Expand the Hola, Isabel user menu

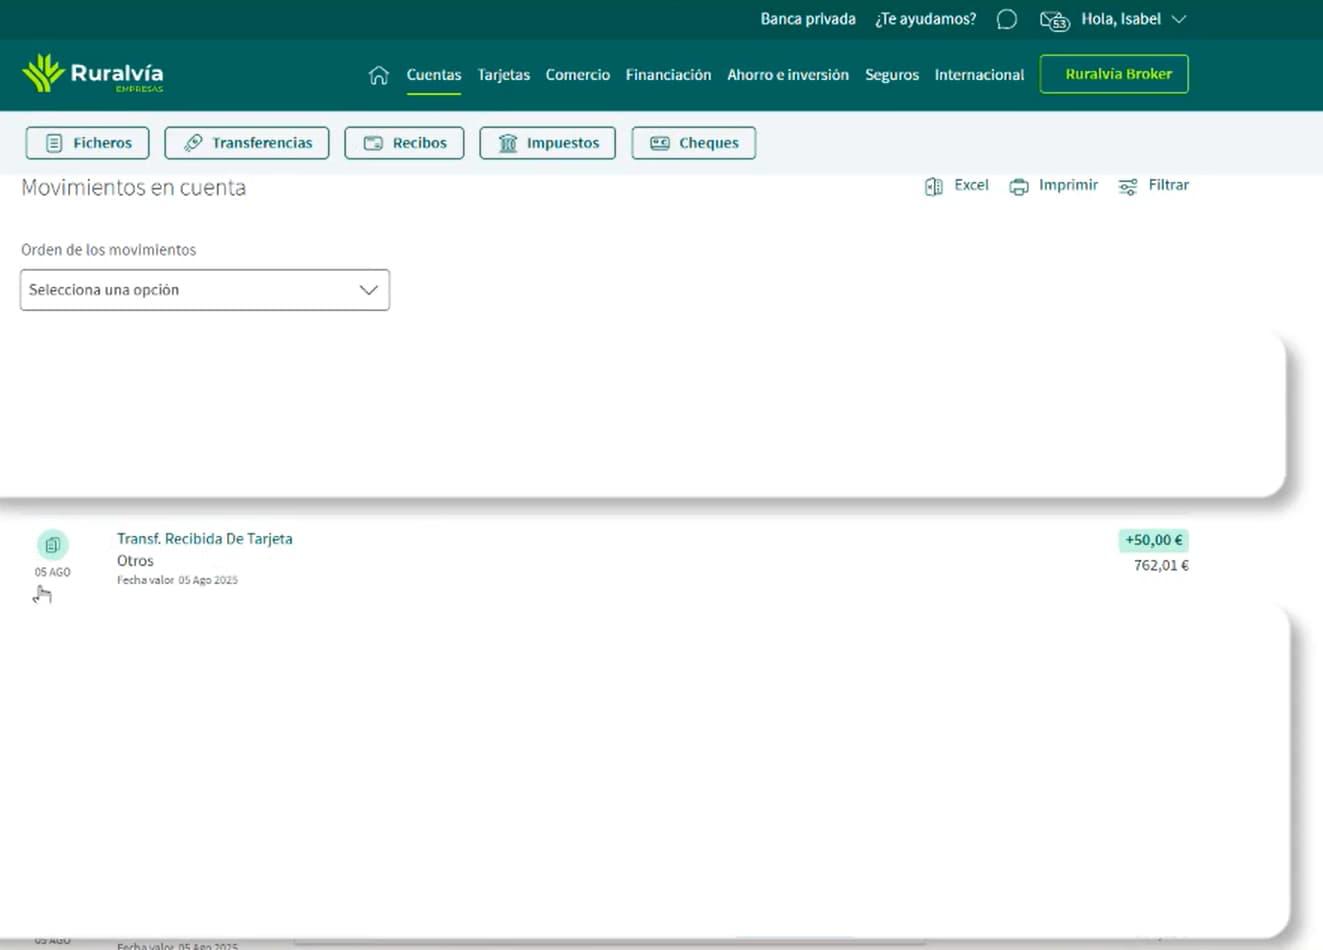pyautogui.click(x=1133, y=19)
